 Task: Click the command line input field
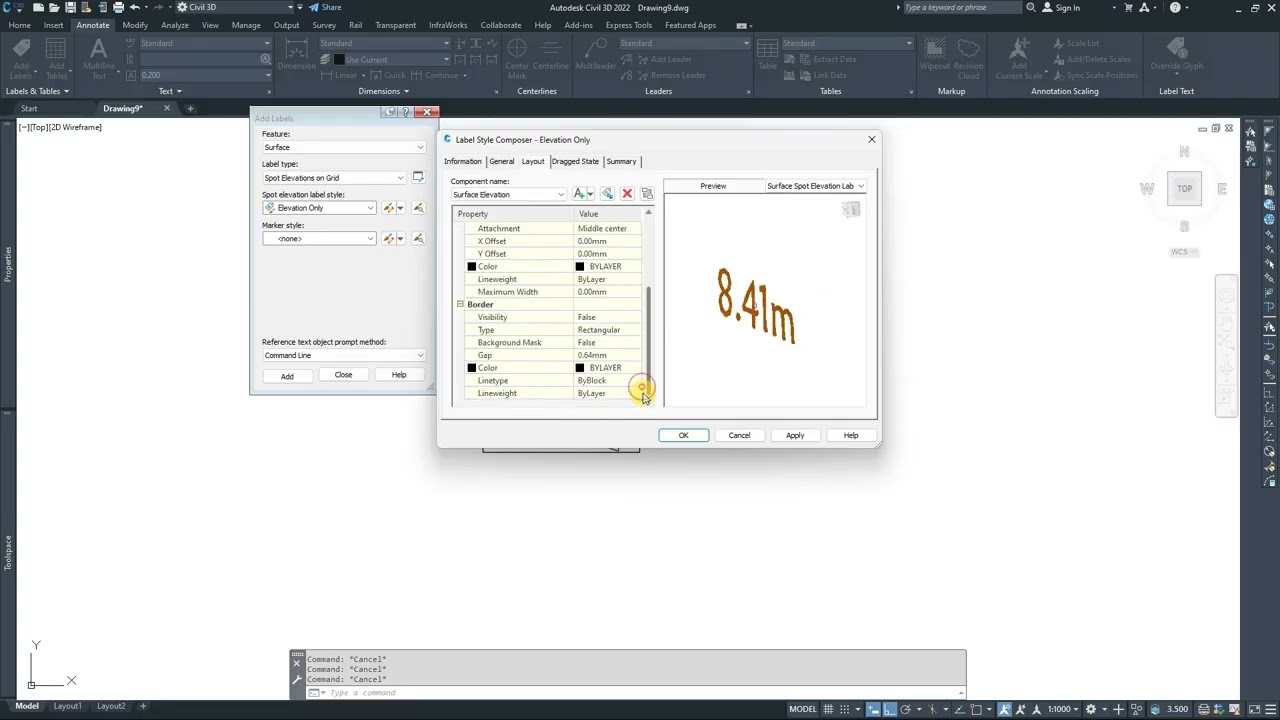tap(640, 693)
